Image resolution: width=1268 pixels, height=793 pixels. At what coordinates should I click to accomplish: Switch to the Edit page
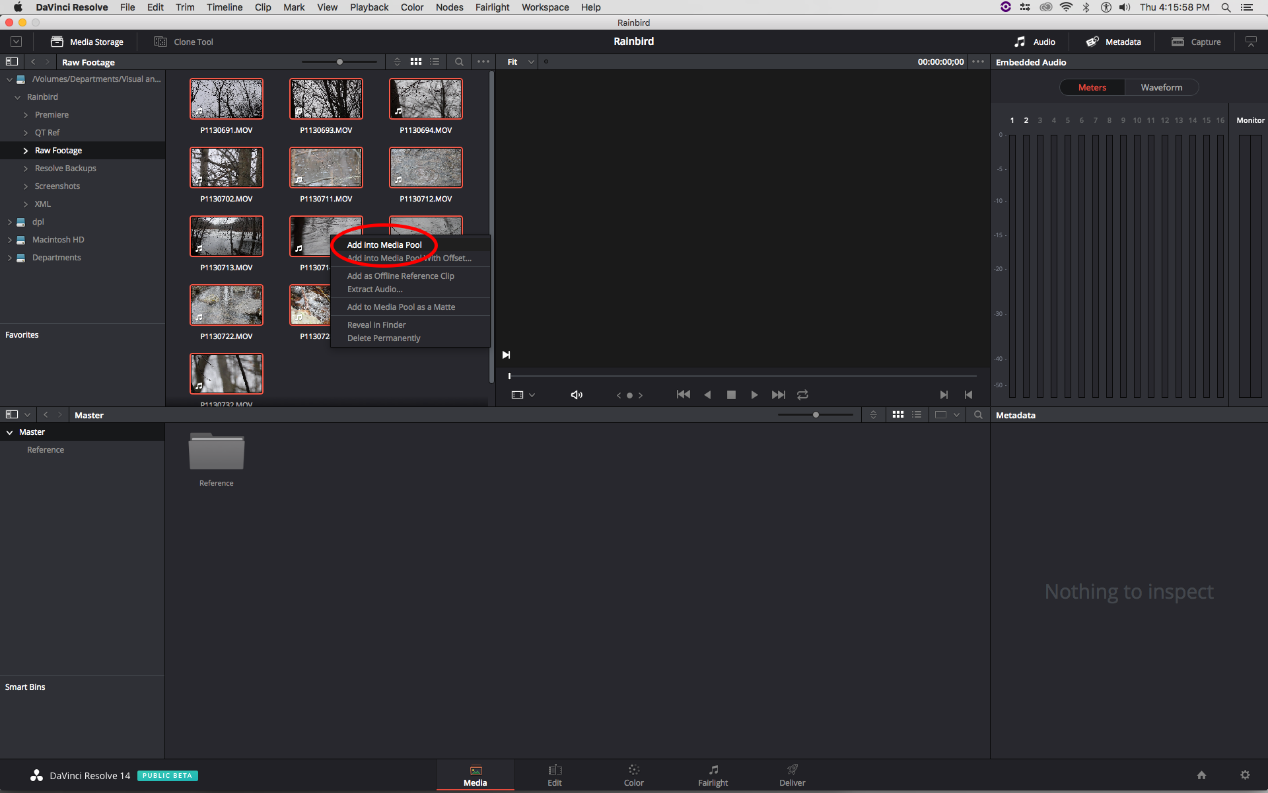(x=554, y=775)
